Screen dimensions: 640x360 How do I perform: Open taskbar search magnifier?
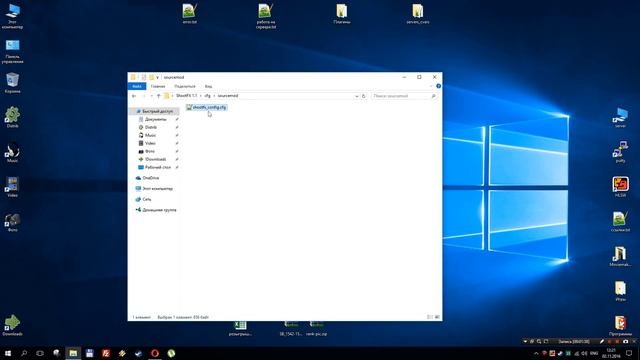pyautogui.click(x=24, y=353)
